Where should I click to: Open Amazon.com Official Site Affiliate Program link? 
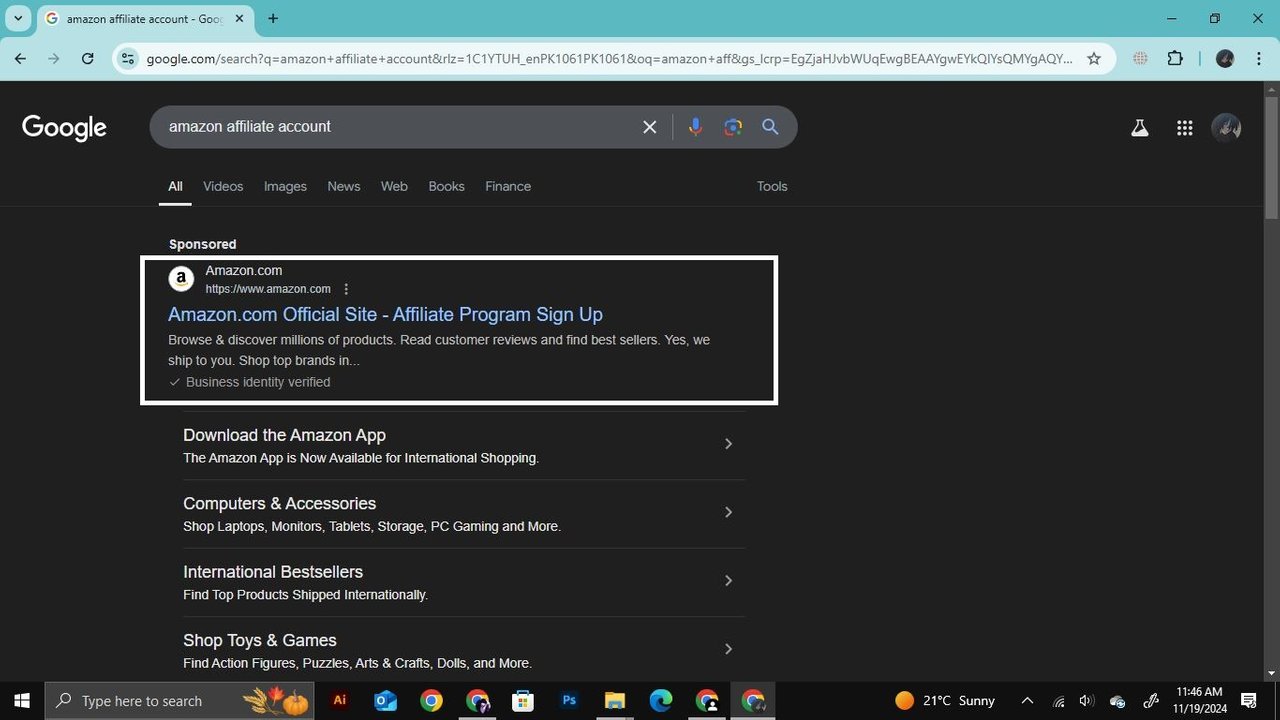(385, 314)
